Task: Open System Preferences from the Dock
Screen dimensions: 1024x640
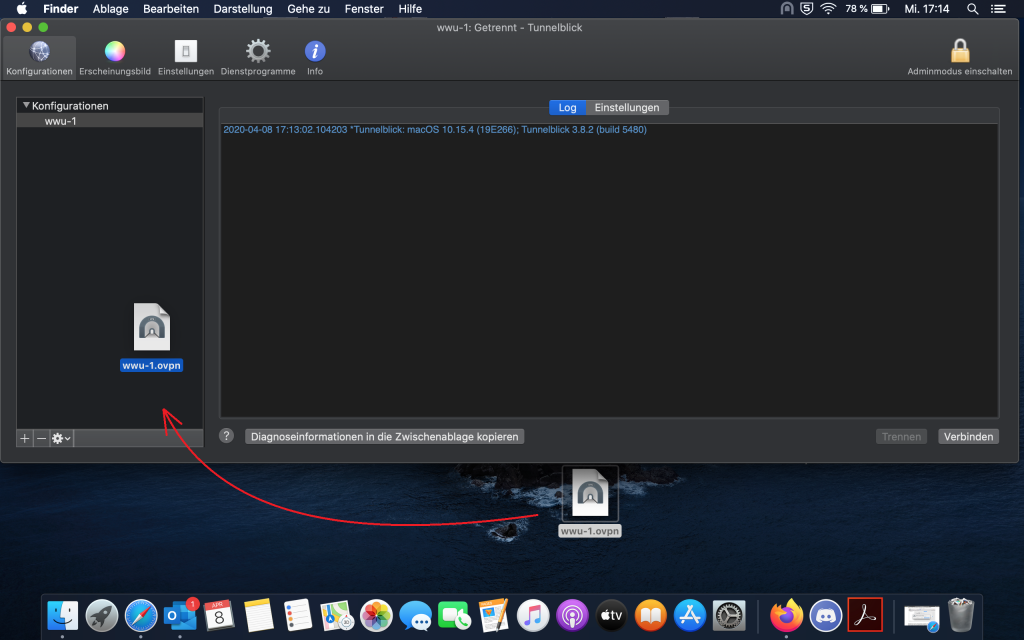Action: 729,615
